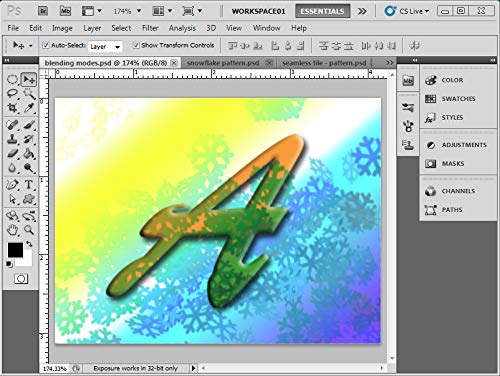Image resolution: width=500 pixels, height=376 pixels.
Task: Select the 3D Object Rotate tool
Action: point(13,216)
